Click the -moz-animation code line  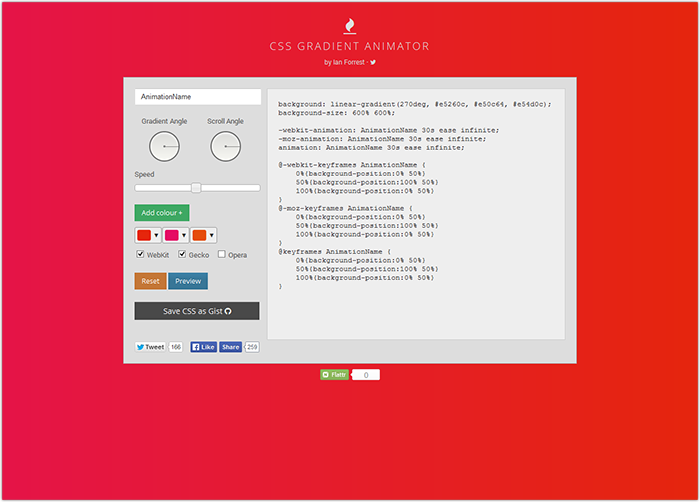(382, 139)
